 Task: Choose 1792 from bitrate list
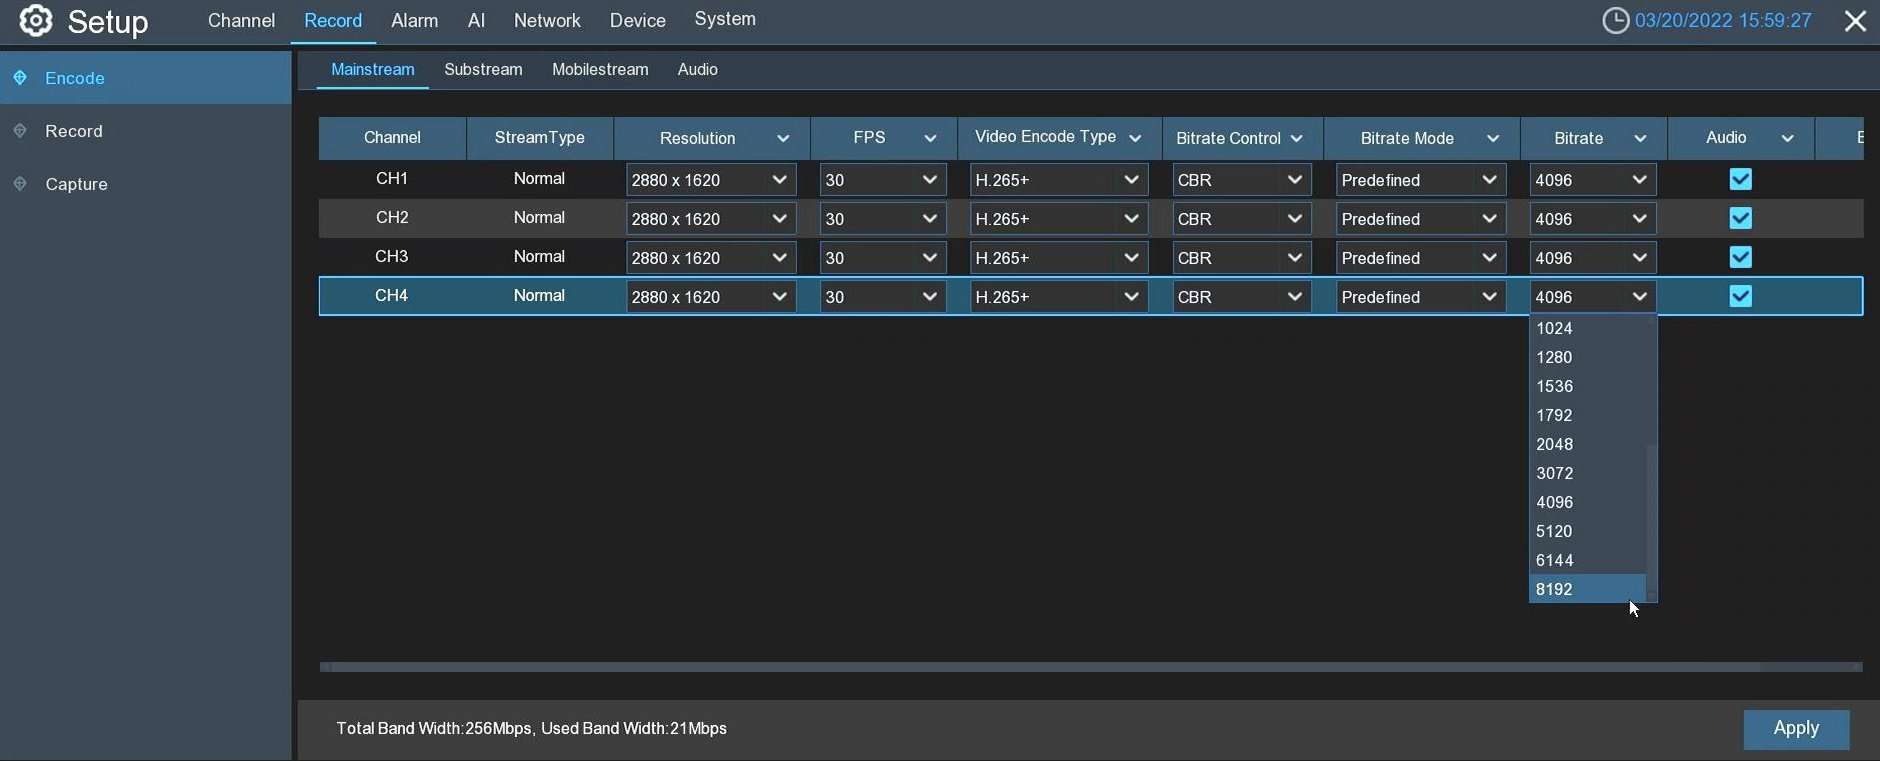1587,415
